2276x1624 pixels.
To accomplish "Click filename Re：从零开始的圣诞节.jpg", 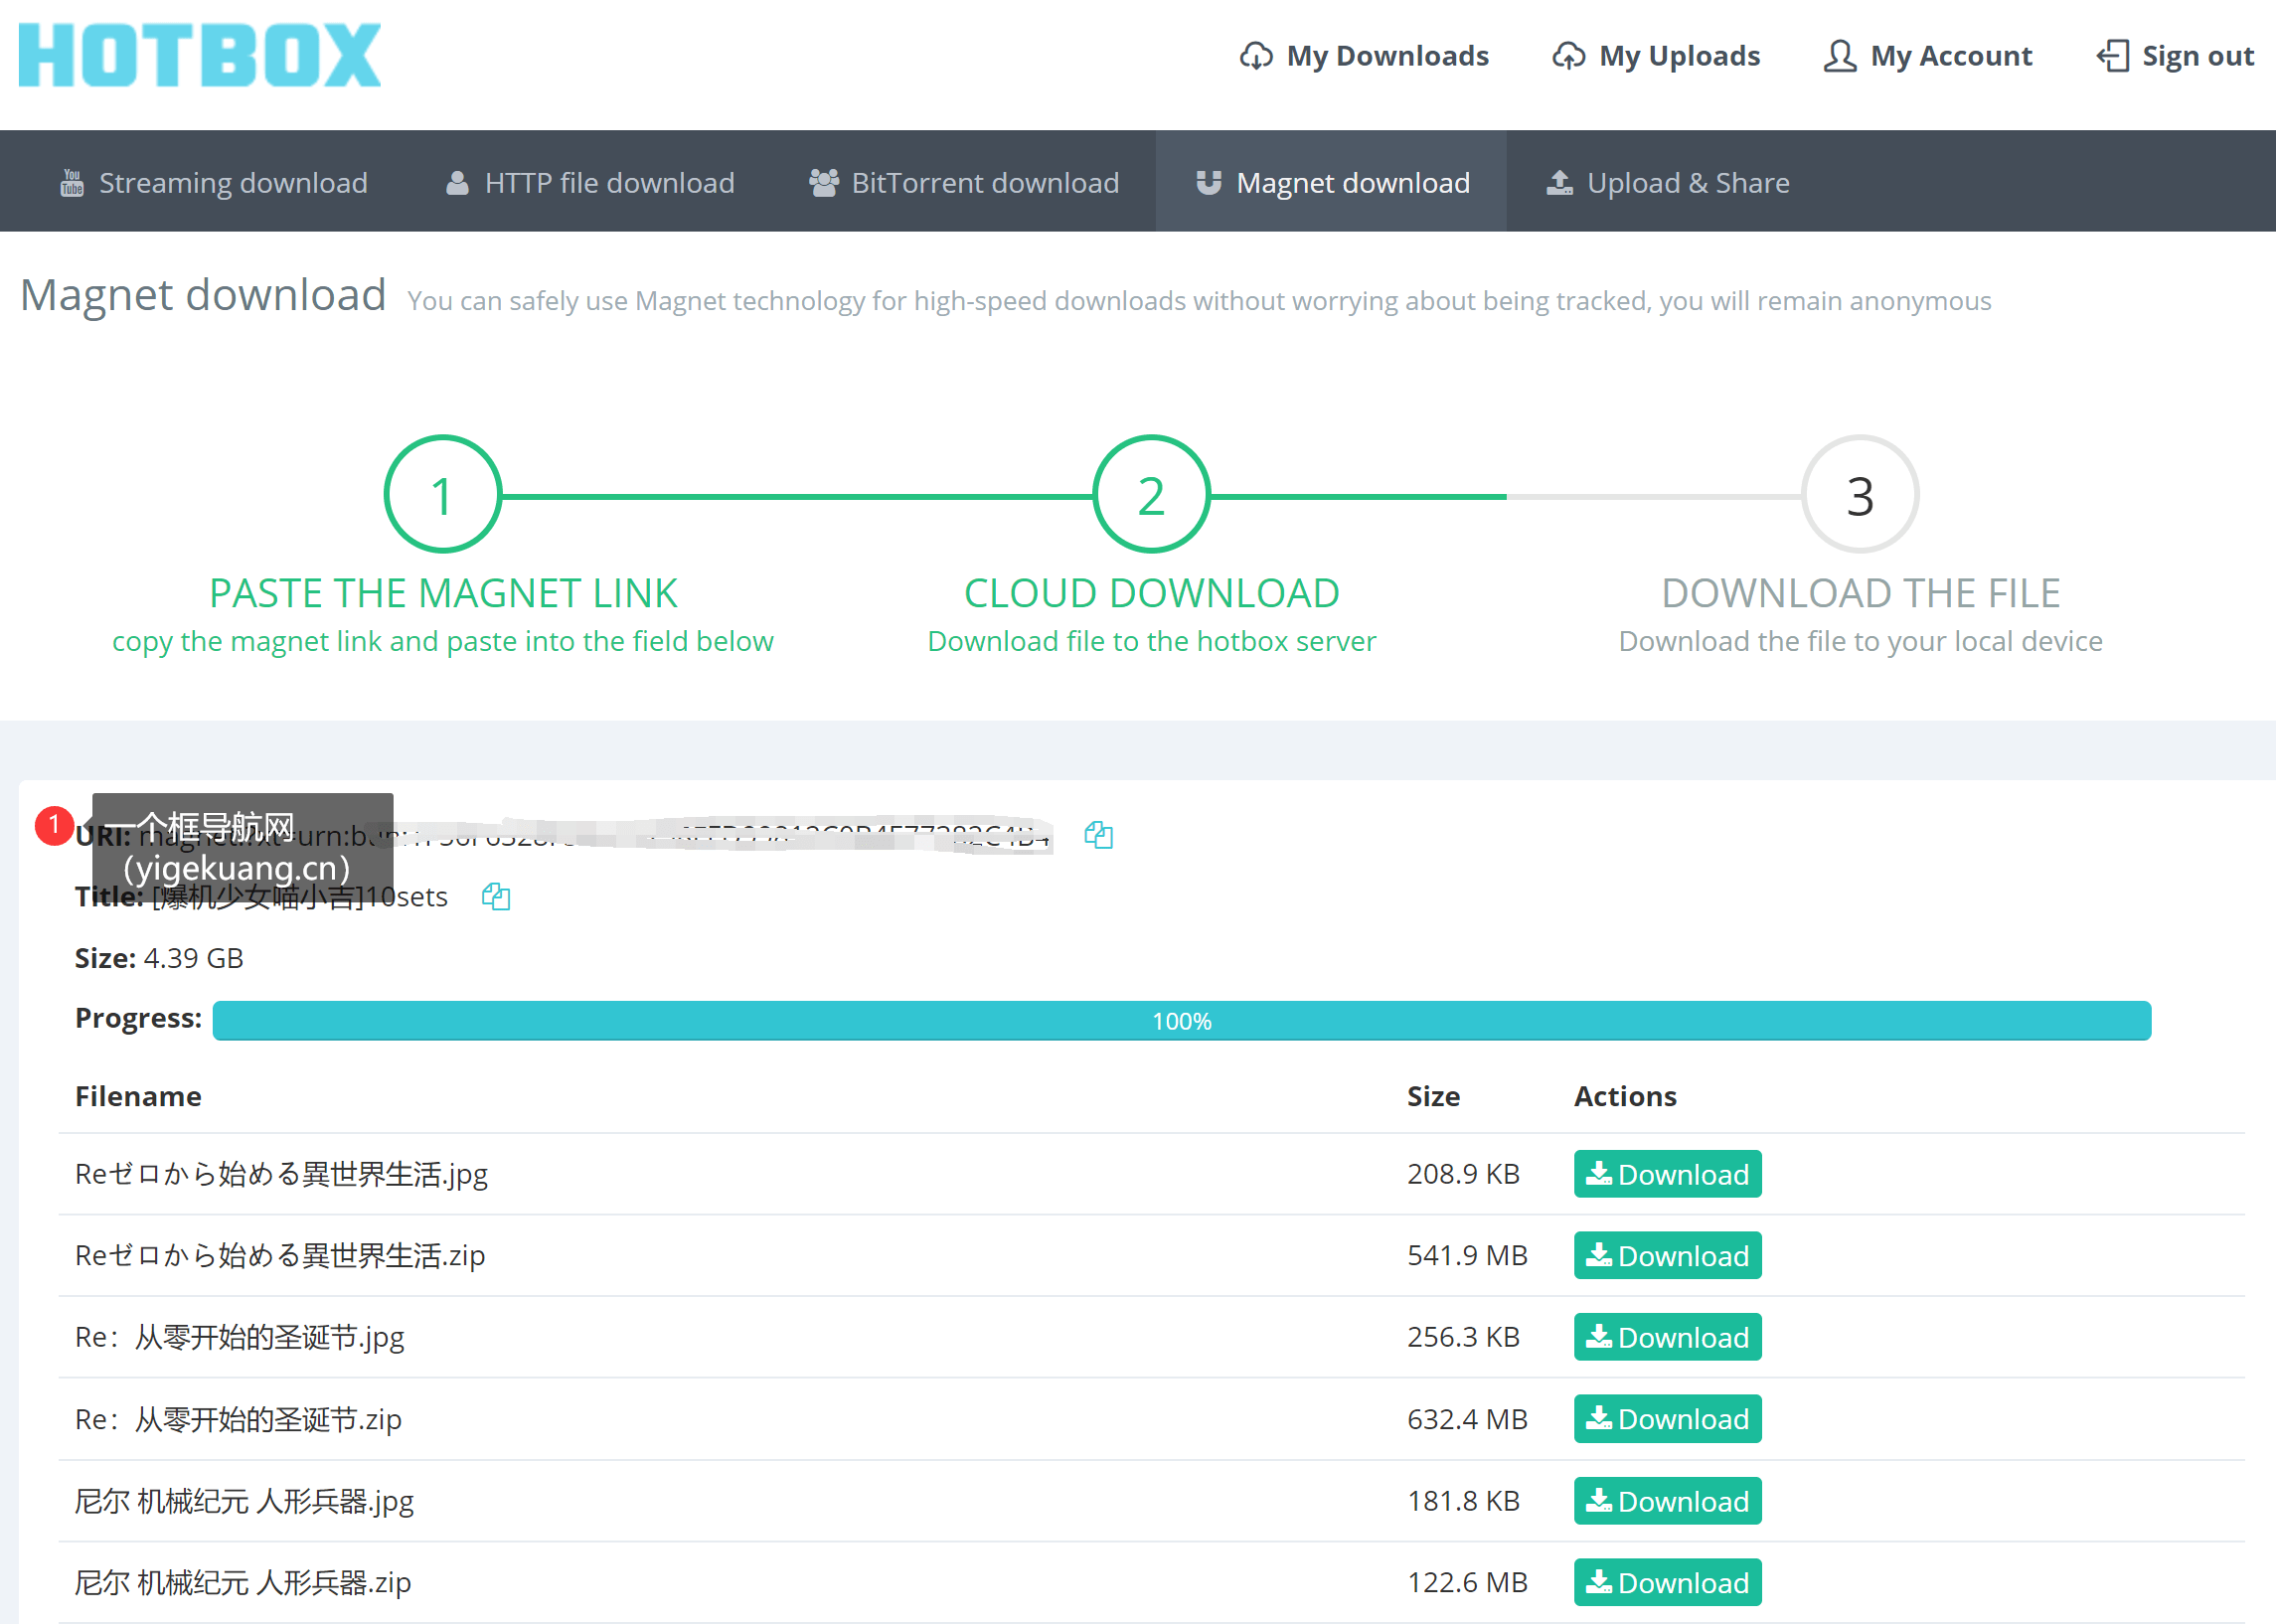I will pyautogui.click(x=240, y=1338).
